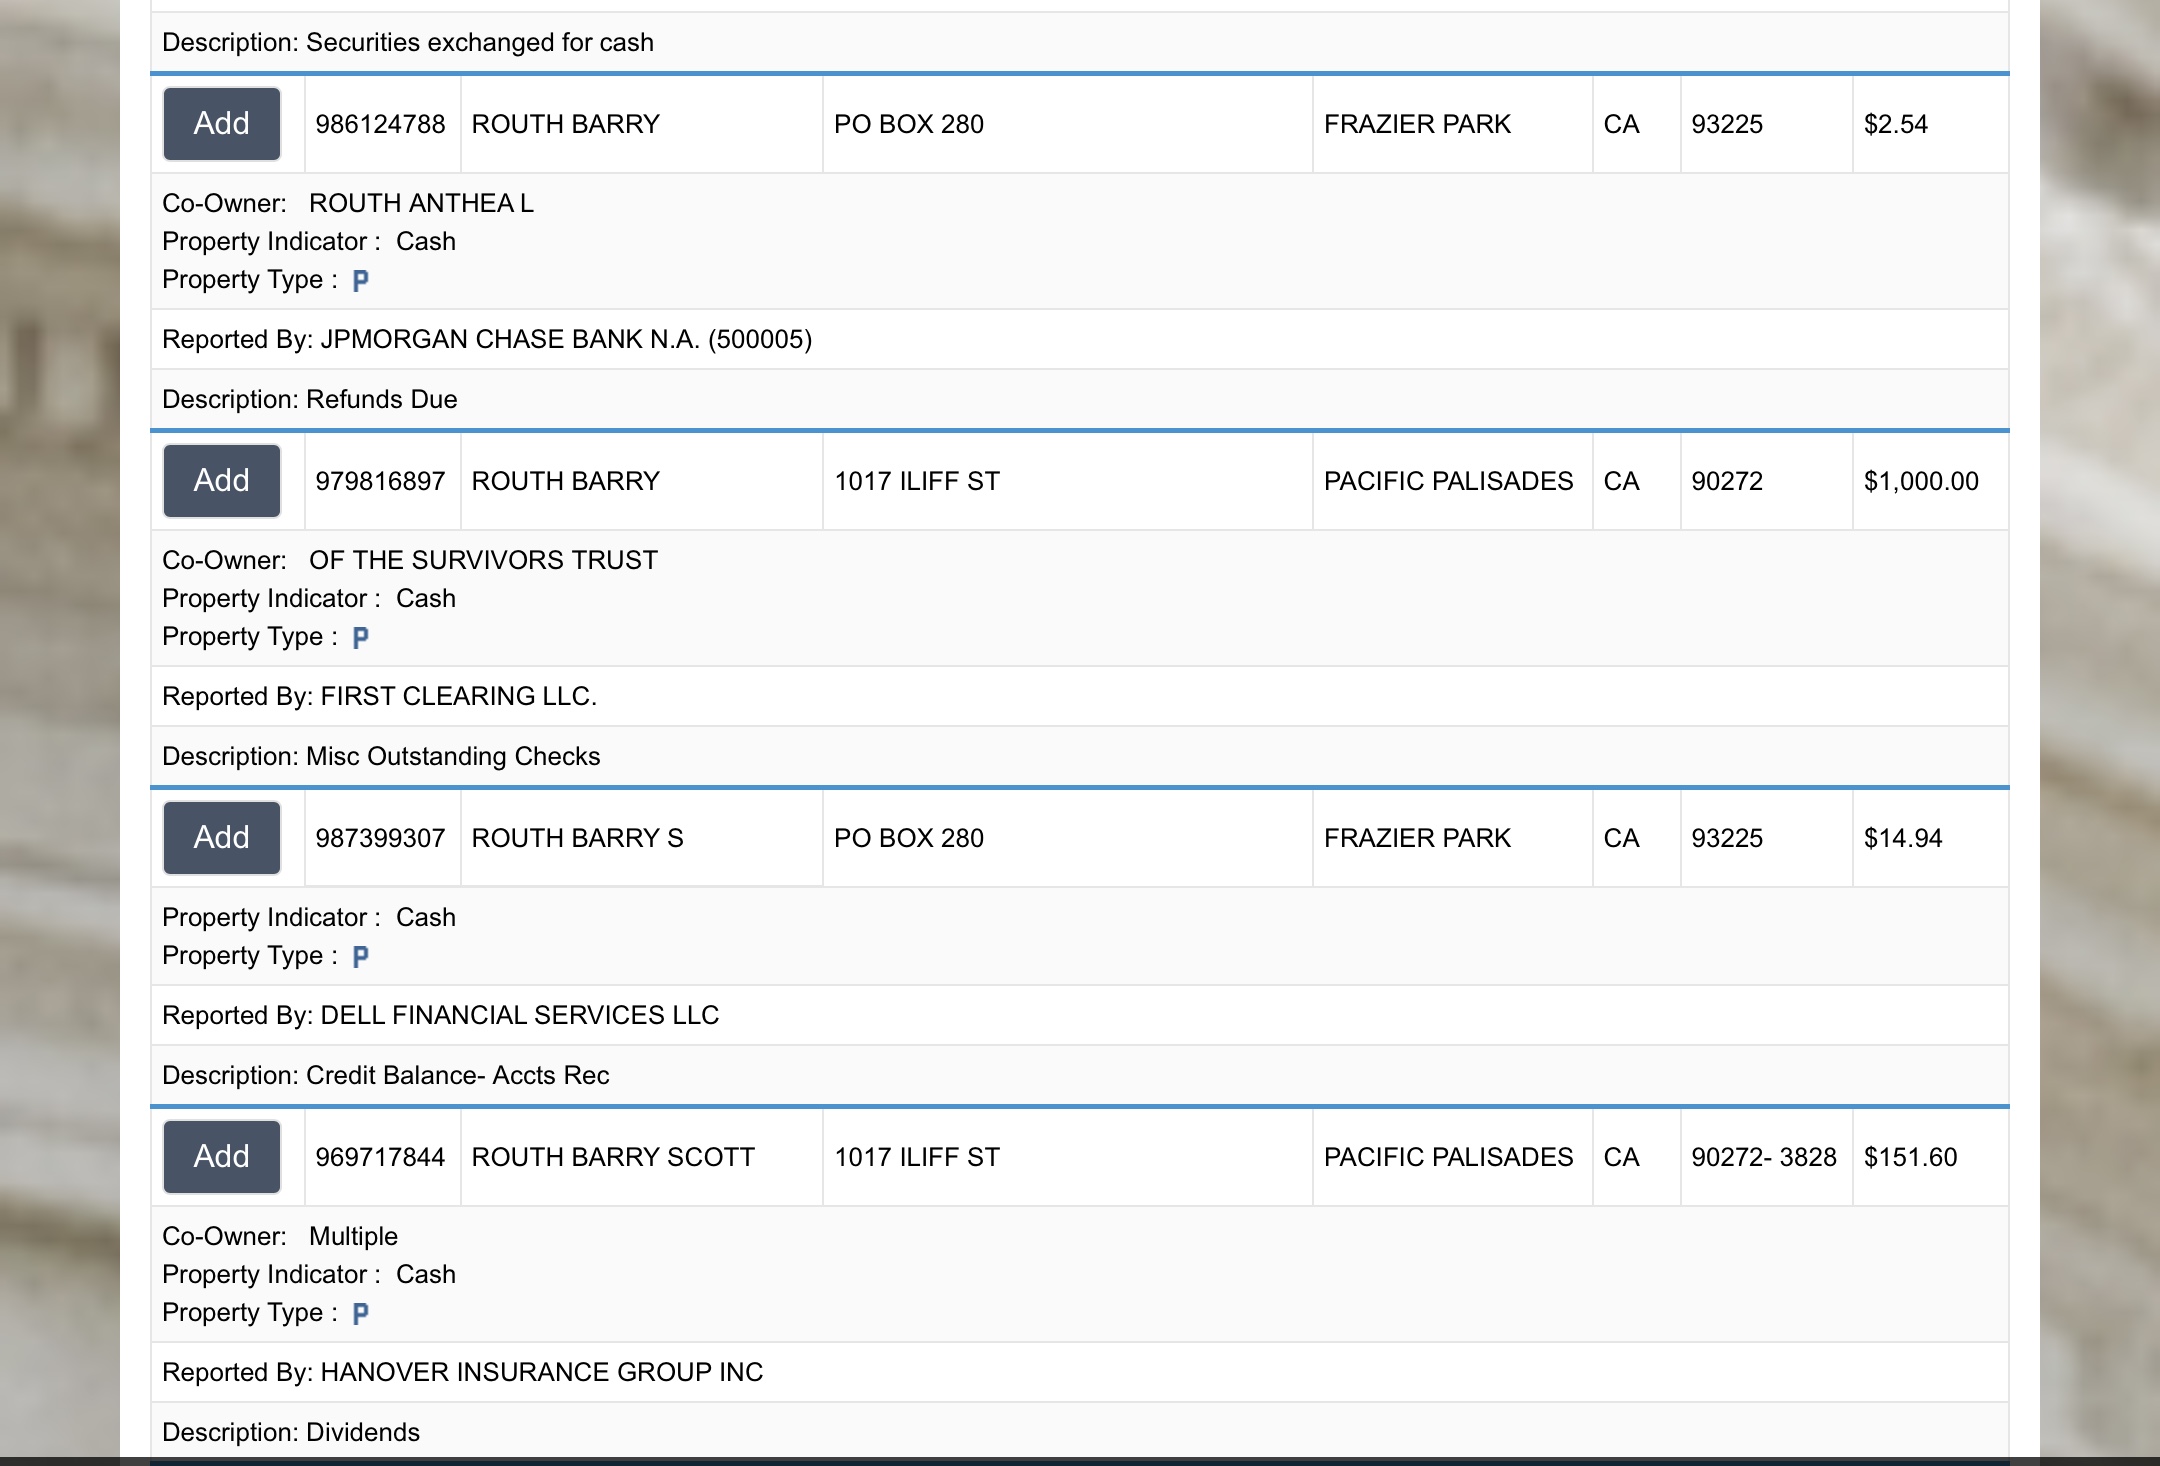This screenshot has width=2160, height=1466.
Task: Select property ID 987399307
Action: pyautogui.click(x=380, y=838)
